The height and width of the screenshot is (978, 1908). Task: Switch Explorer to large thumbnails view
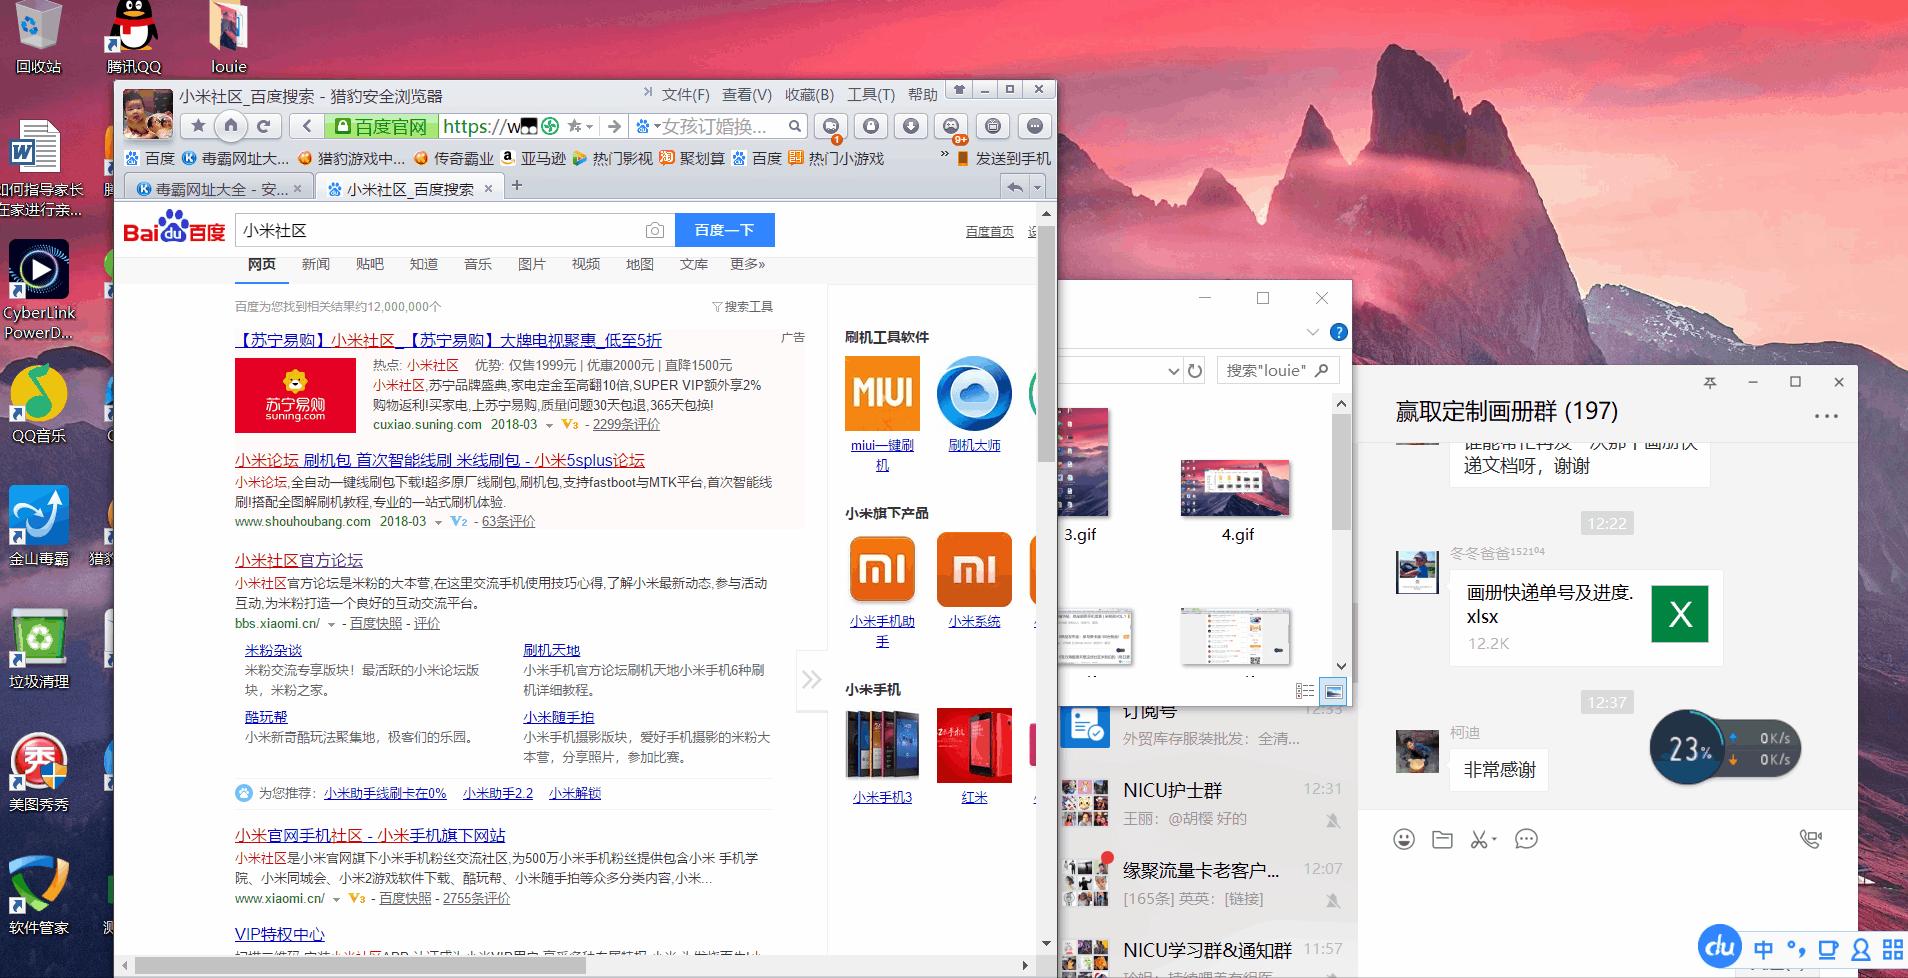click(x=1333, y=691)
